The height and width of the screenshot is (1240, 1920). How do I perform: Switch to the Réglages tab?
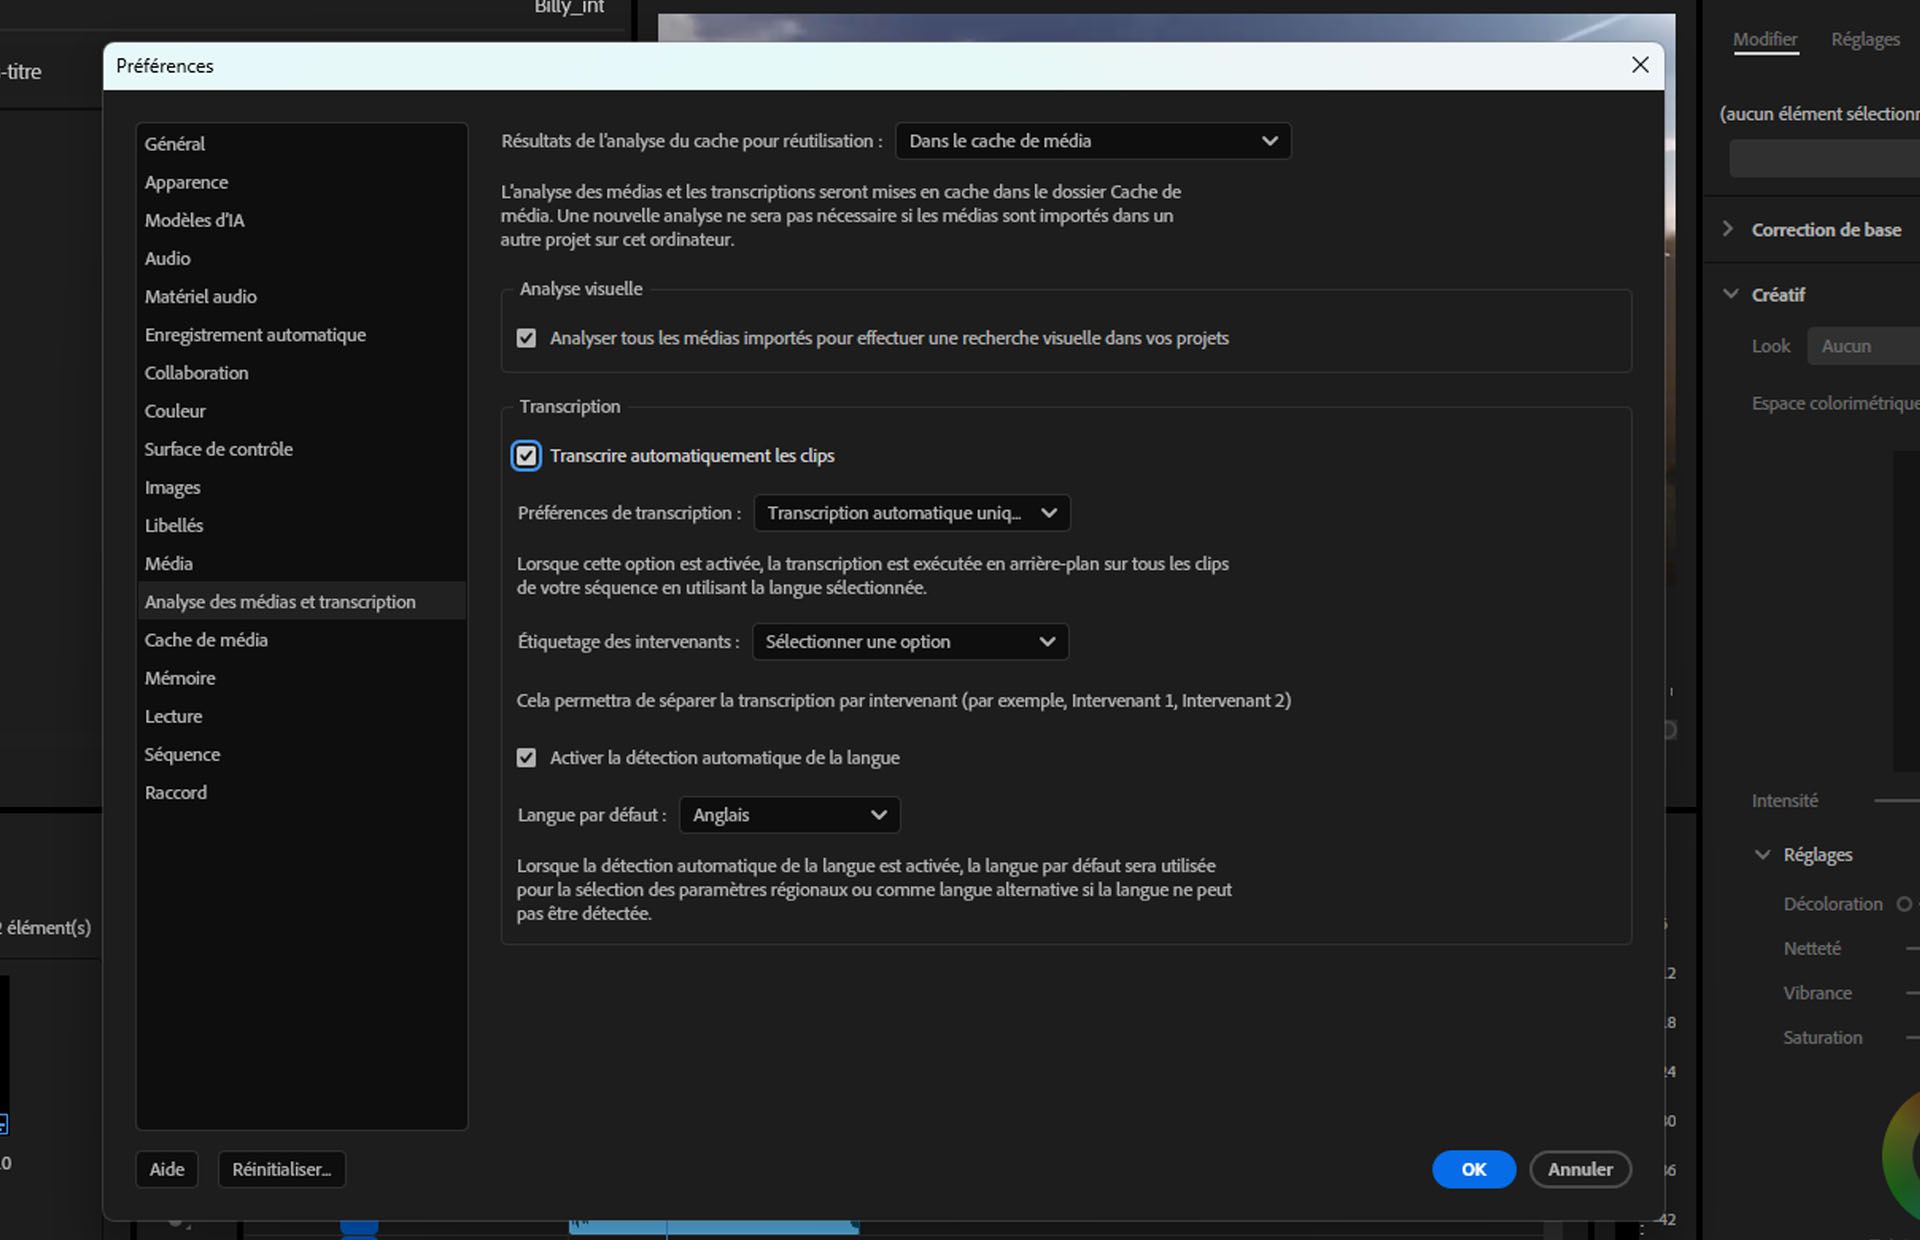pyautogui.click(x=1864, y=39)
